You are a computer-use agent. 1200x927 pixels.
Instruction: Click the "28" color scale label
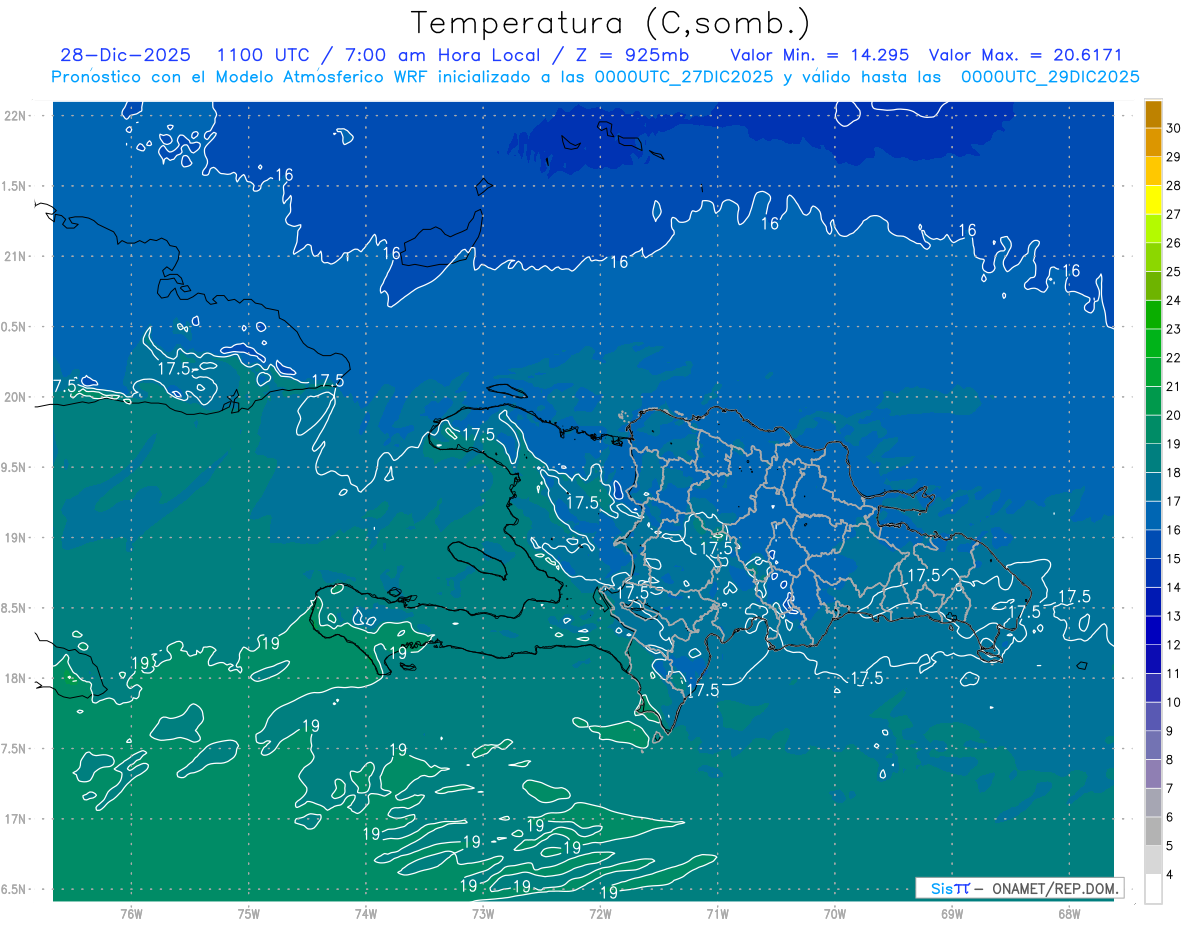[1173, 186]
